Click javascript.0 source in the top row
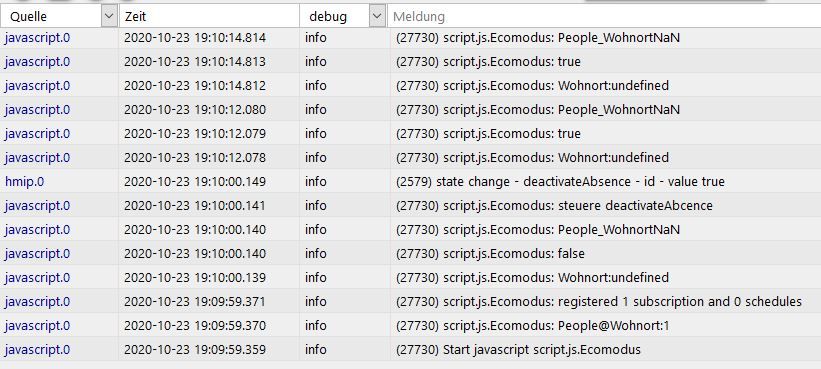821x369 pixels. pos(37,38)
